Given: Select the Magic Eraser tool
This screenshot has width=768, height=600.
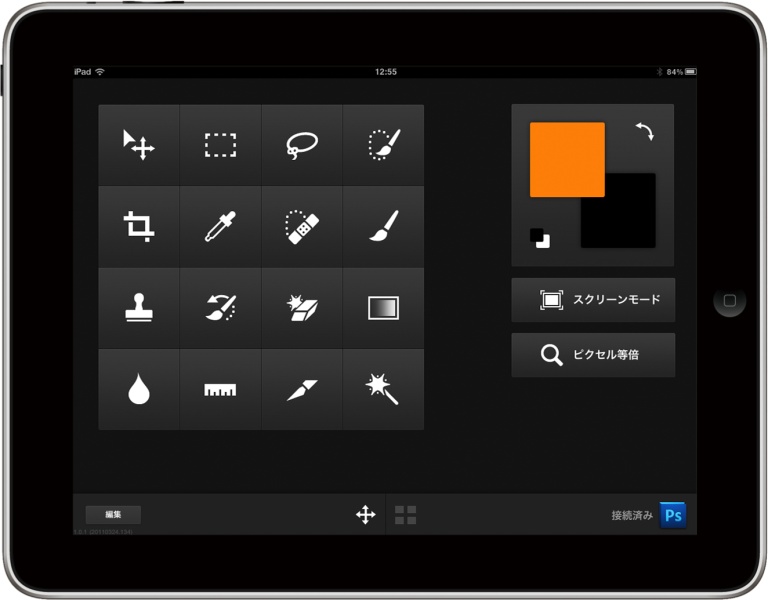Looking at the screenshot, I should (x=302, y=308).
